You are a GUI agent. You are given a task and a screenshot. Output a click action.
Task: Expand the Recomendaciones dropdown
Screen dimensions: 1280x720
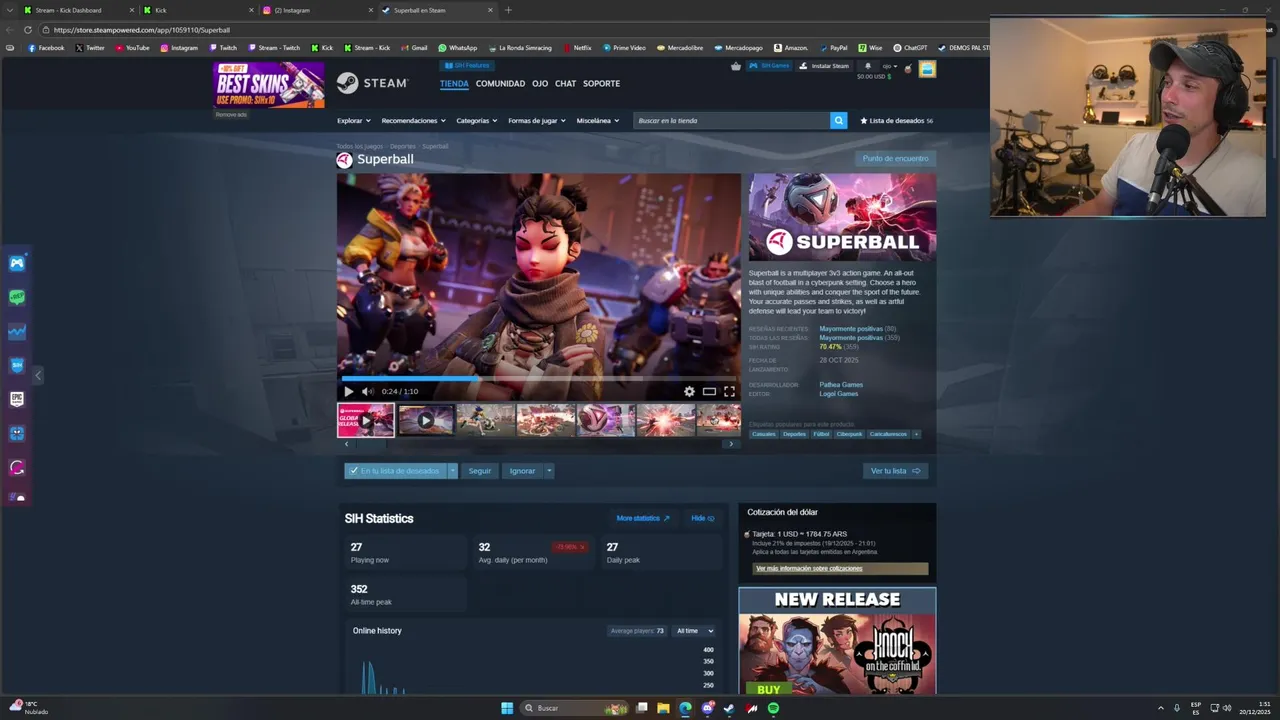click(x=413, y=121)
